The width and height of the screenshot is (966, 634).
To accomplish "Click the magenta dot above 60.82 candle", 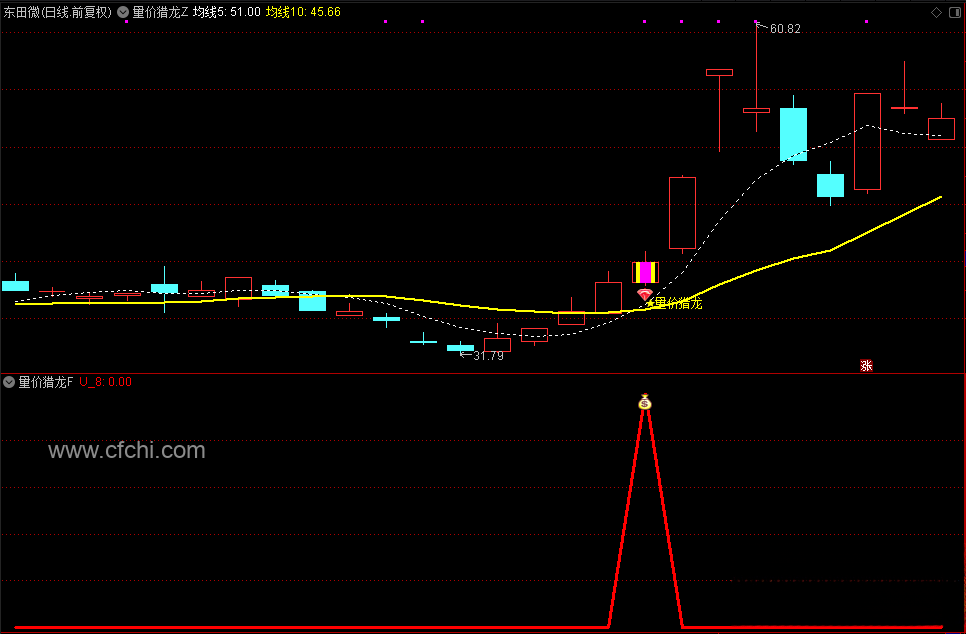I will tap(756, 22).
